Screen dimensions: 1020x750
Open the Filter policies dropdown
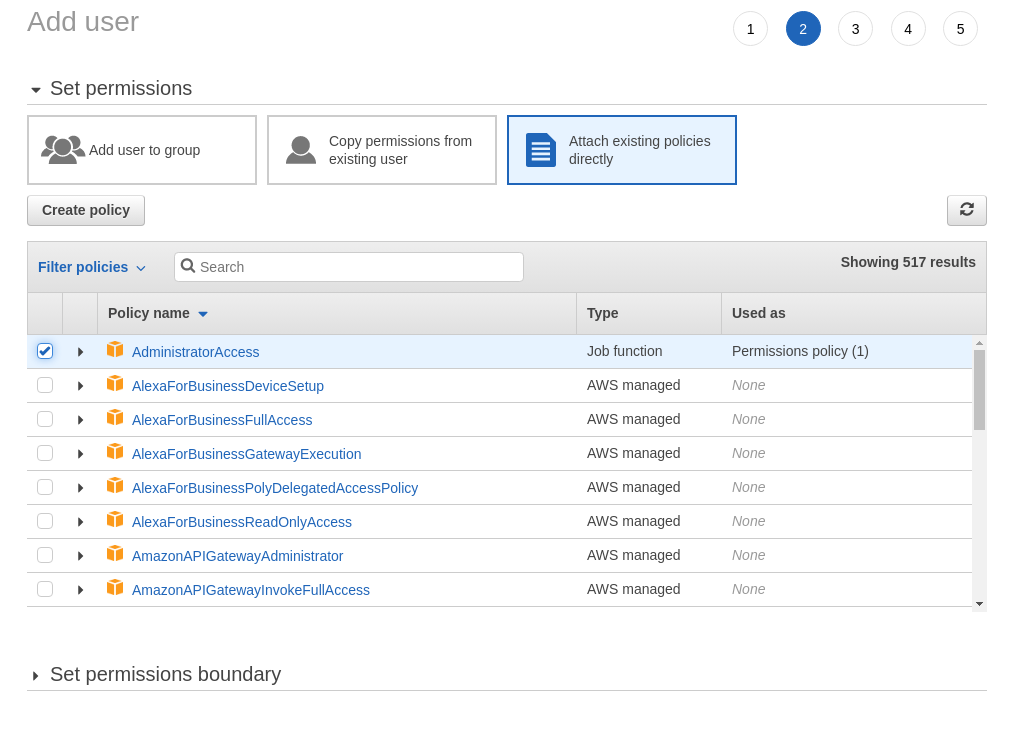pyautogui.click(x=92, y=267)
